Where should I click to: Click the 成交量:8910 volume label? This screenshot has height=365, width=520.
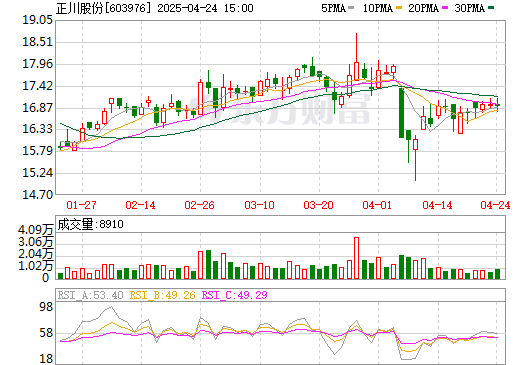click(x=90, y=224)
